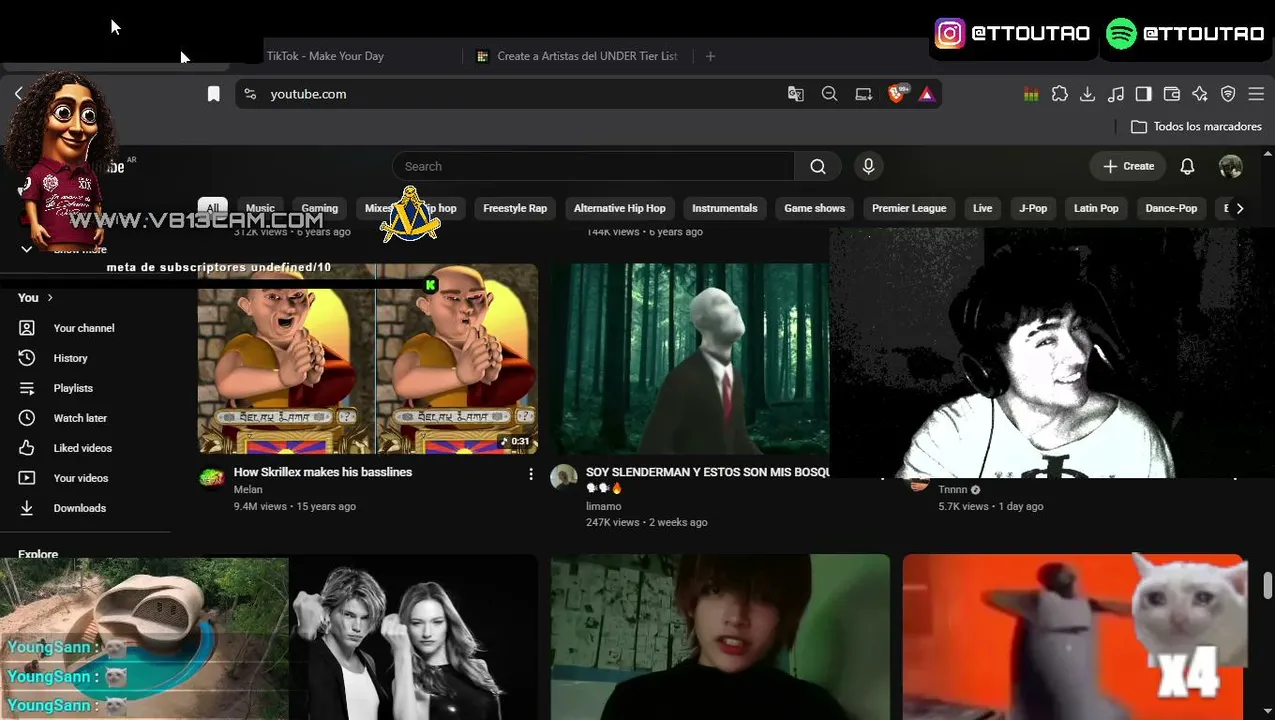Select the Premier League chip
1275x720 pixels.
pyautogui.click(x=909, y=208)
